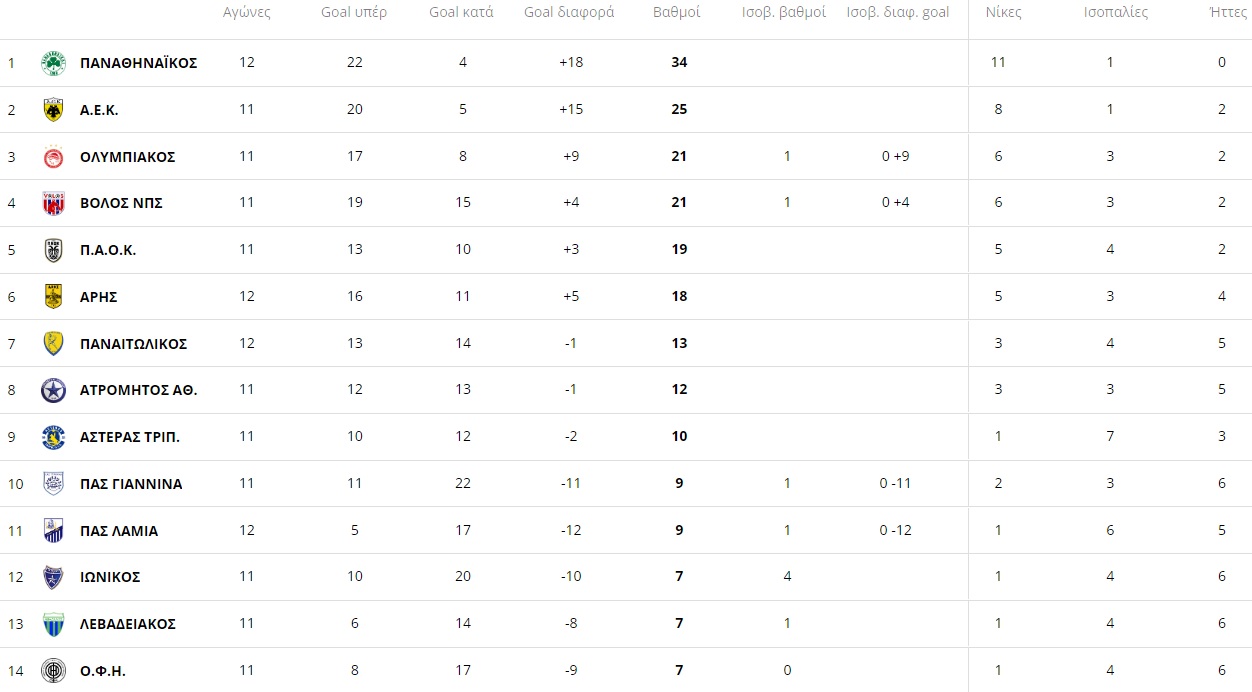The width and height of the screenshot is (1252, 692).
Task: Click the Levadiakos green shield logo
Action: (x=53, y=624)
